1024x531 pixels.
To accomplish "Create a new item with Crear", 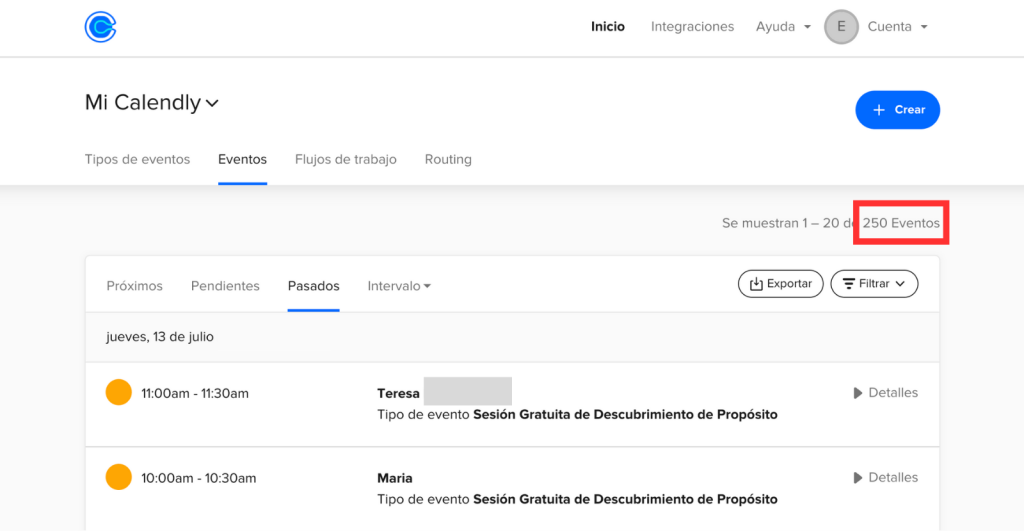I will point(897,110).
